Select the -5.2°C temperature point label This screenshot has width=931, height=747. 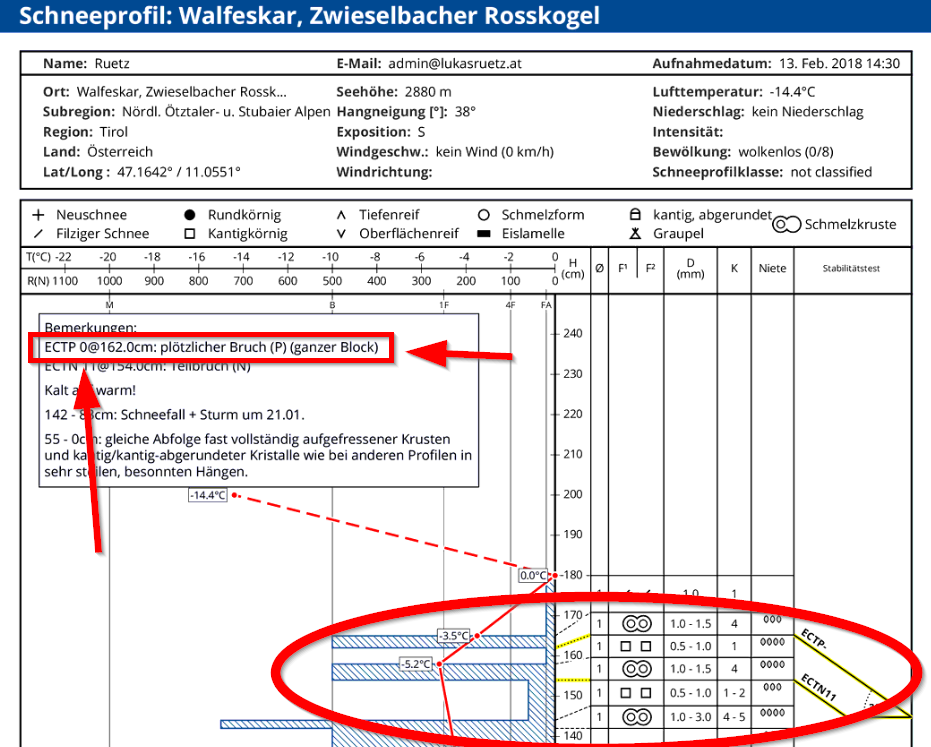point(417,664)
